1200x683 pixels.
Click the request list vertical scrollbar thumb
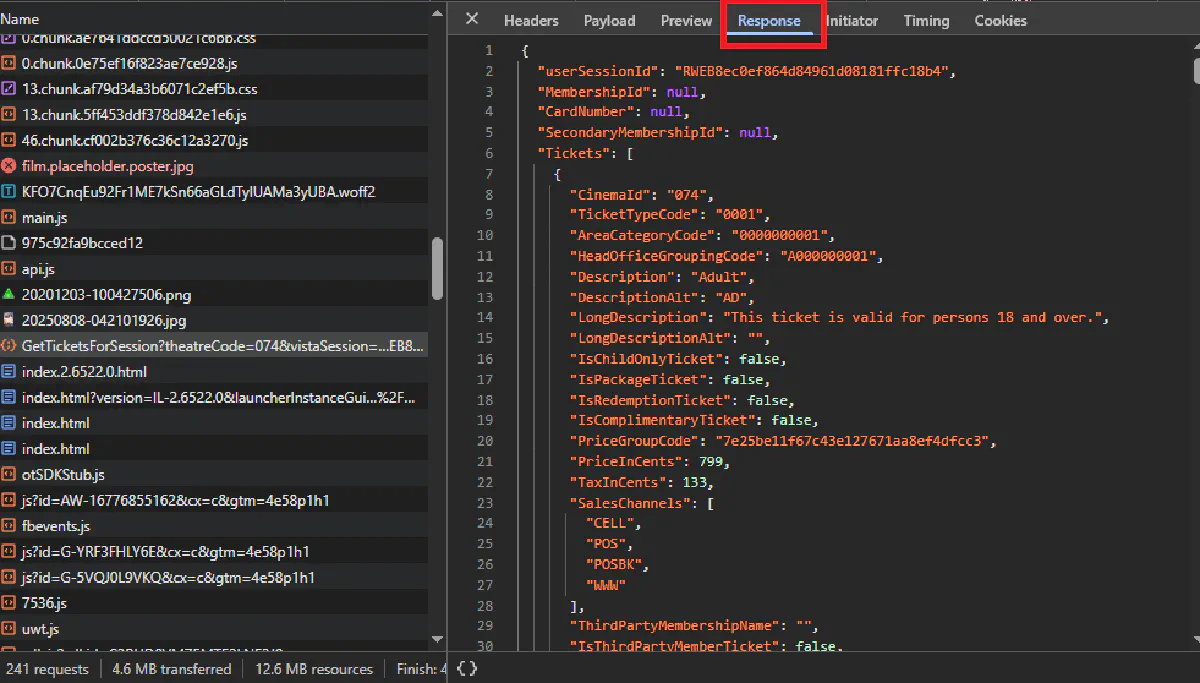(437, 268)
